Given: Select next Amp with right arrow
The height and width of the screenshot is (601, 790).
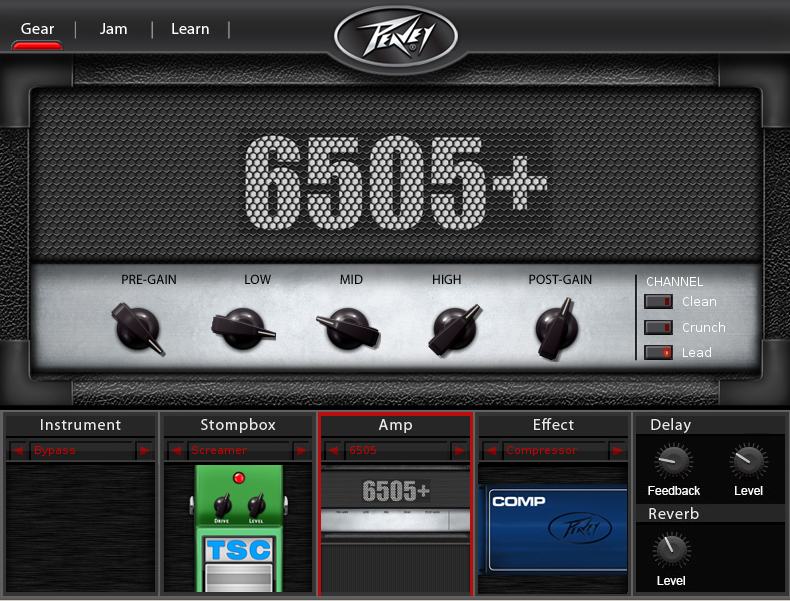Looking at the screenshot, I should coord(459,450).
